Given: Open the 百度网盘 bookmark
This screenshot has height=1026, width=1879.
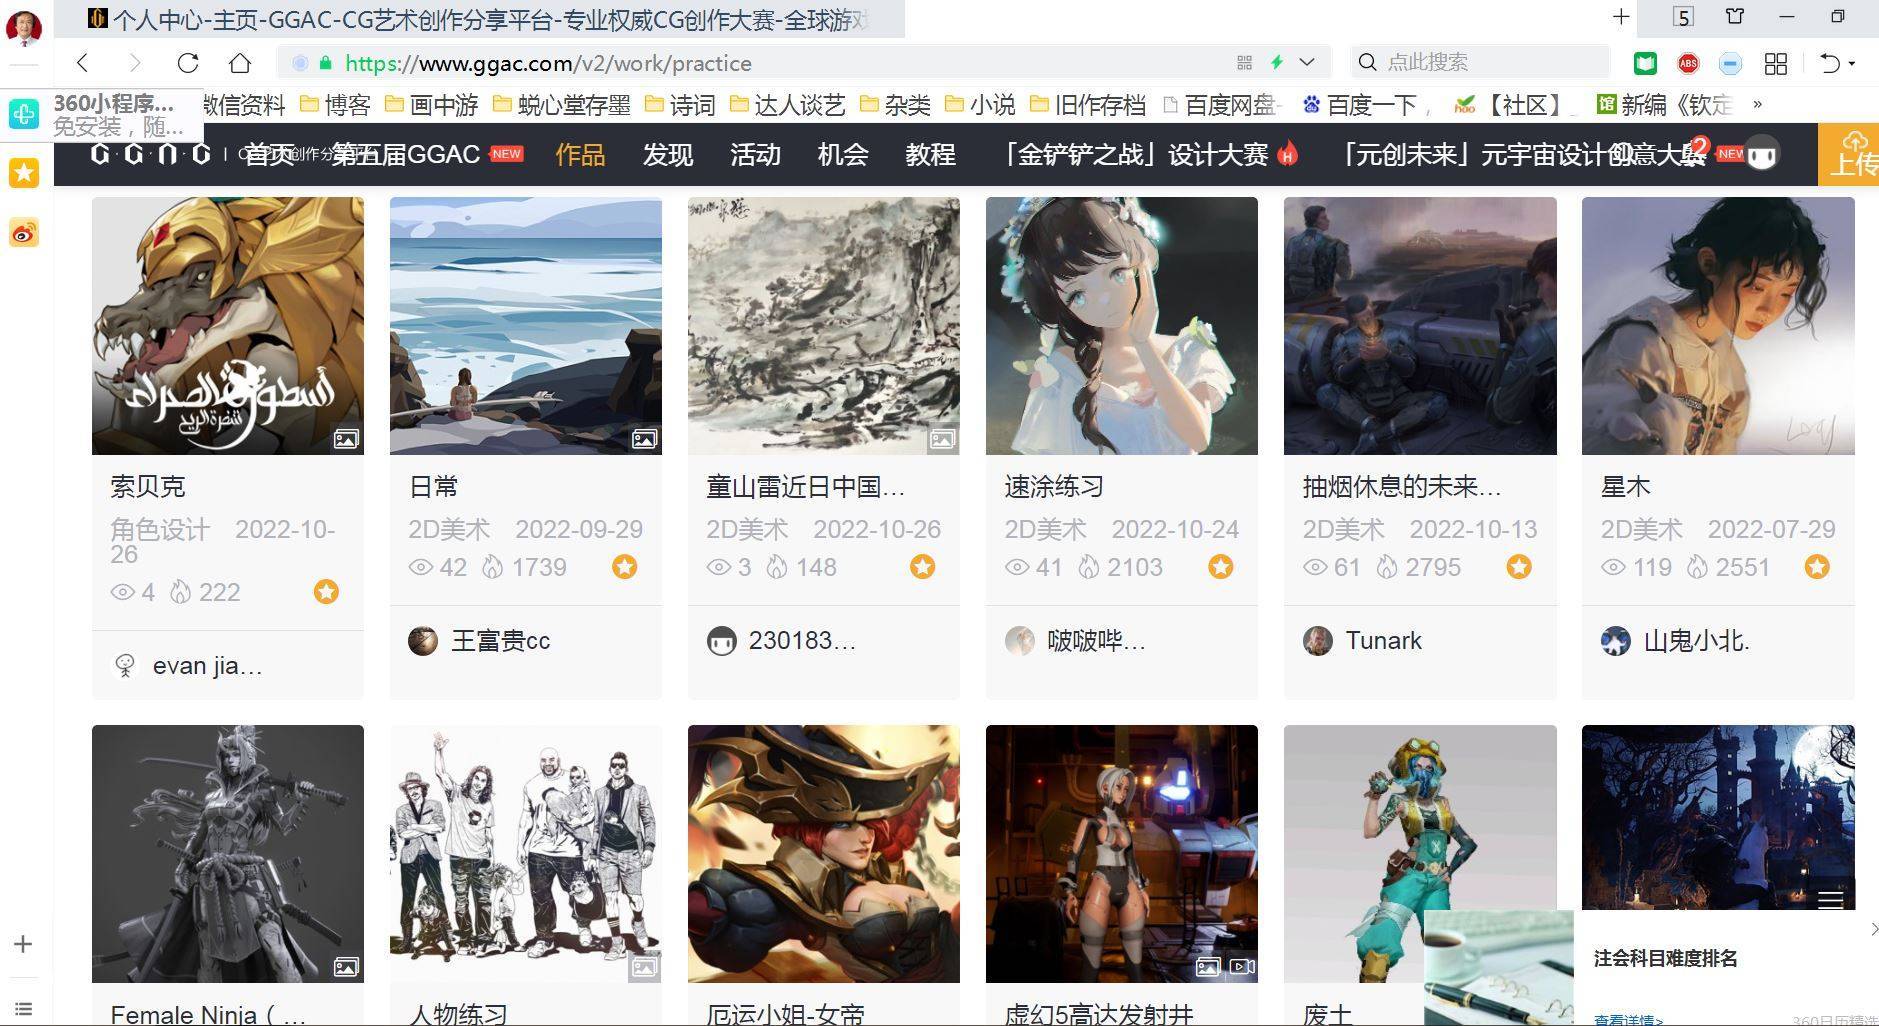Looking at the screenshot, I should (x=1222, y=105).
